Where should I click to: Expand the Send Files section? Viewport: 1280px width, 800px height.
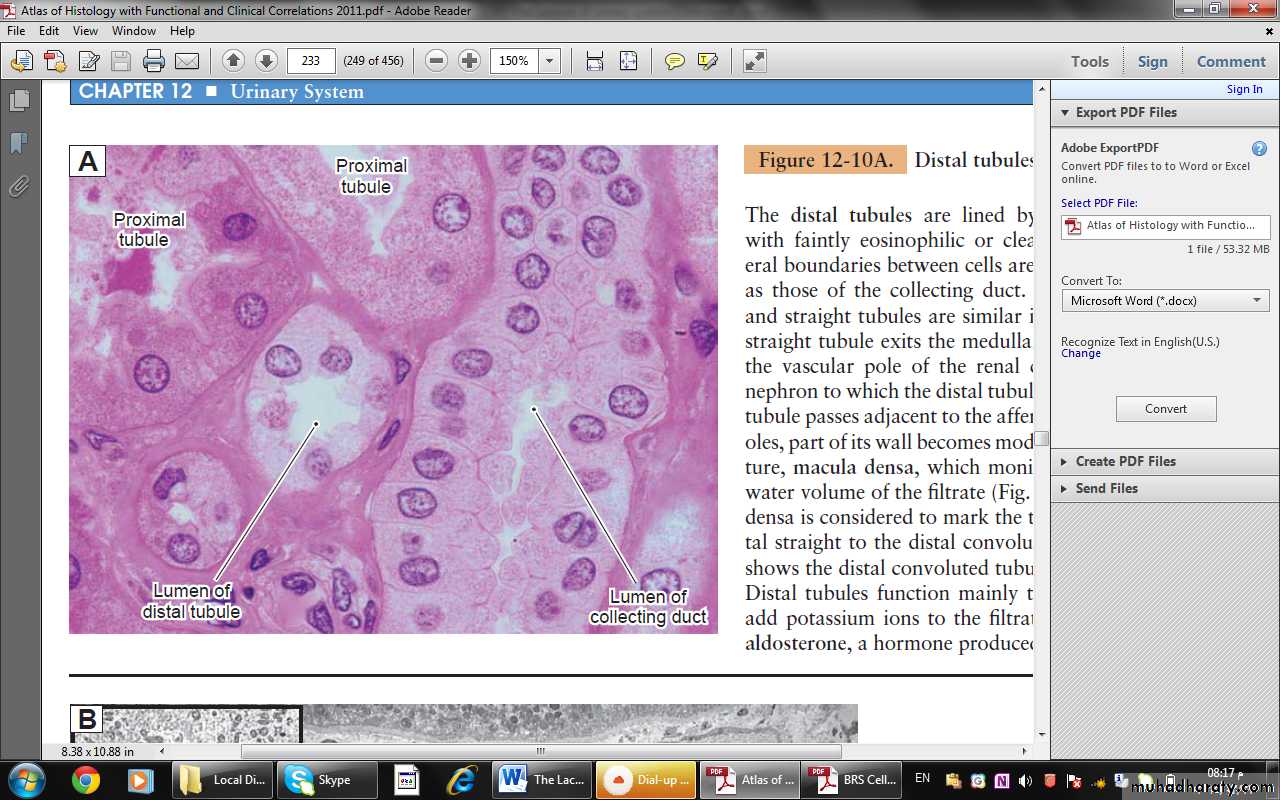1106,488
